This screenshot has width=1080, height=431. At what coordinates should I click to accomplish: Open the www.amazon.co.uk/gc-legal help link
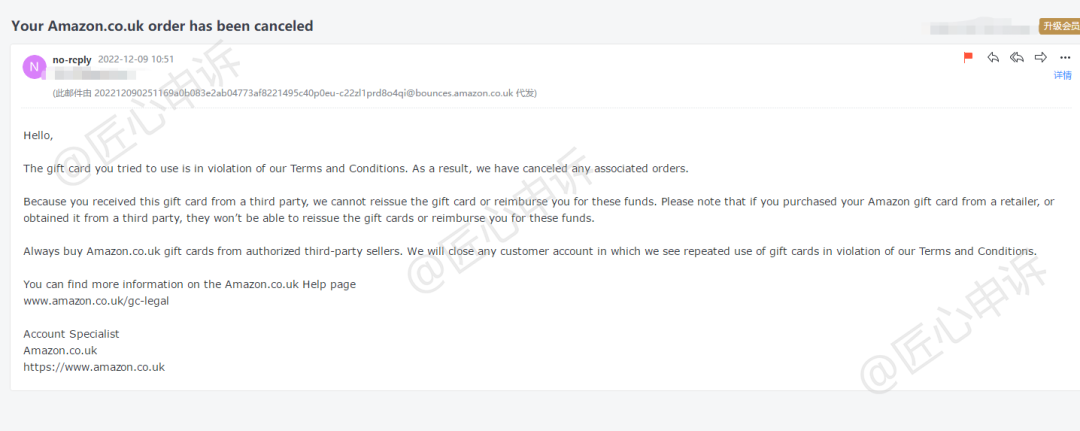(96, 301)
